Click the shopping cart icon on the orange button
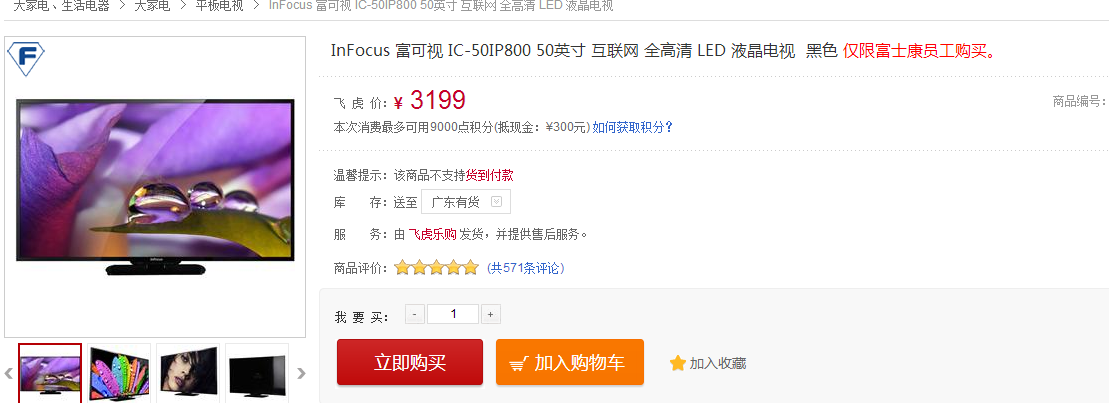The width and height of the screenshot is (1109, 403). [x=518, y=363]
